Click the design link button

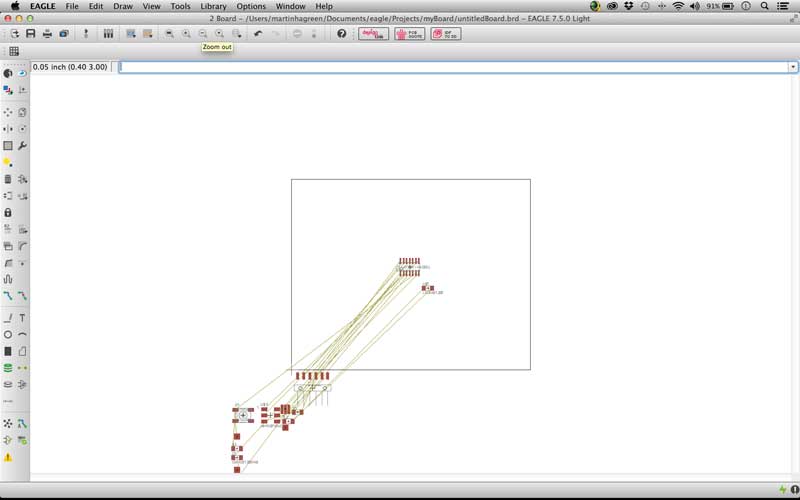pyautogui.click(x=373, y=34)
